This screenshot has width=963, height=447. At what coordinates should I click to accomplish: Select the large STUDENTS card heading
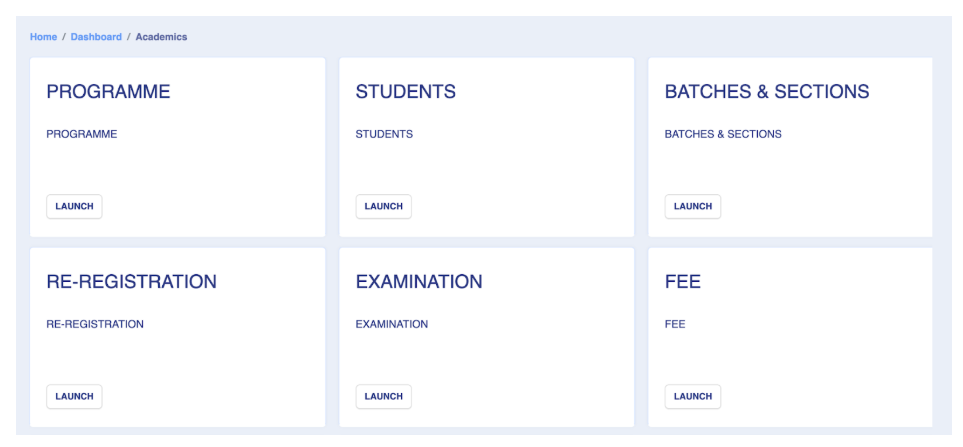(405, 92)
